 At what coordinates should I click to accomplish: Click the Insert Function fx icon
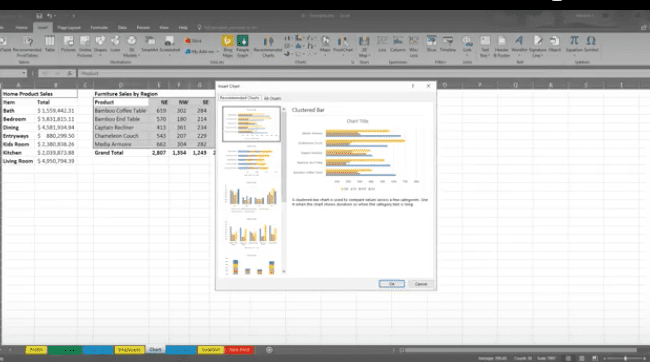coord(70,73)
